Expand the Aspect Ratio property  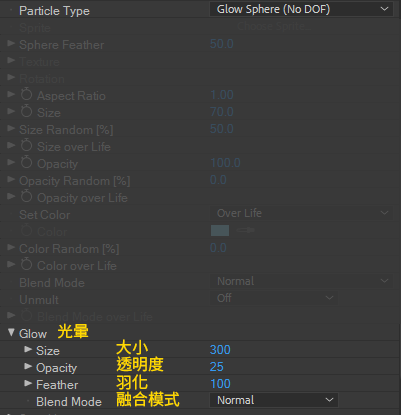click(x=11, y=94)
